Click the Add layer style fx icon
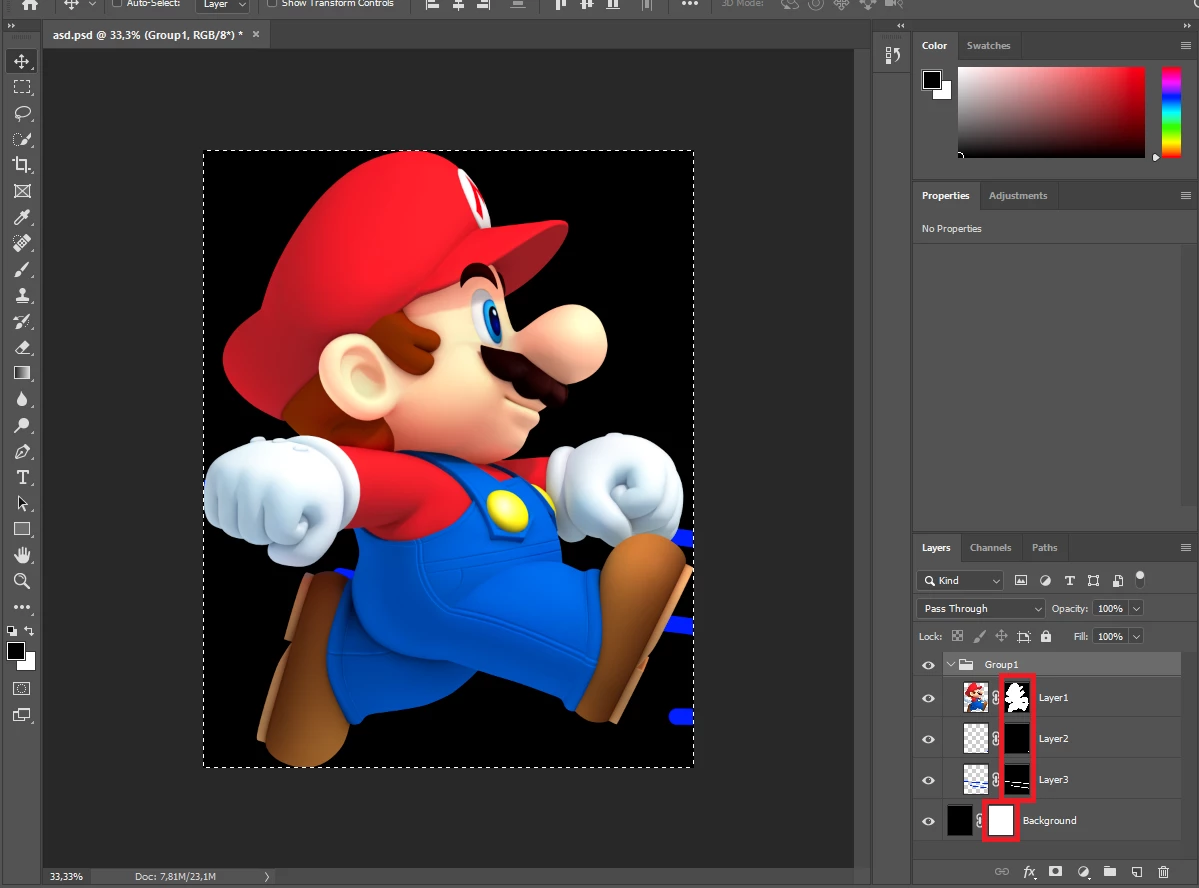This screenshot has width=1199, height=888. 1029,872
